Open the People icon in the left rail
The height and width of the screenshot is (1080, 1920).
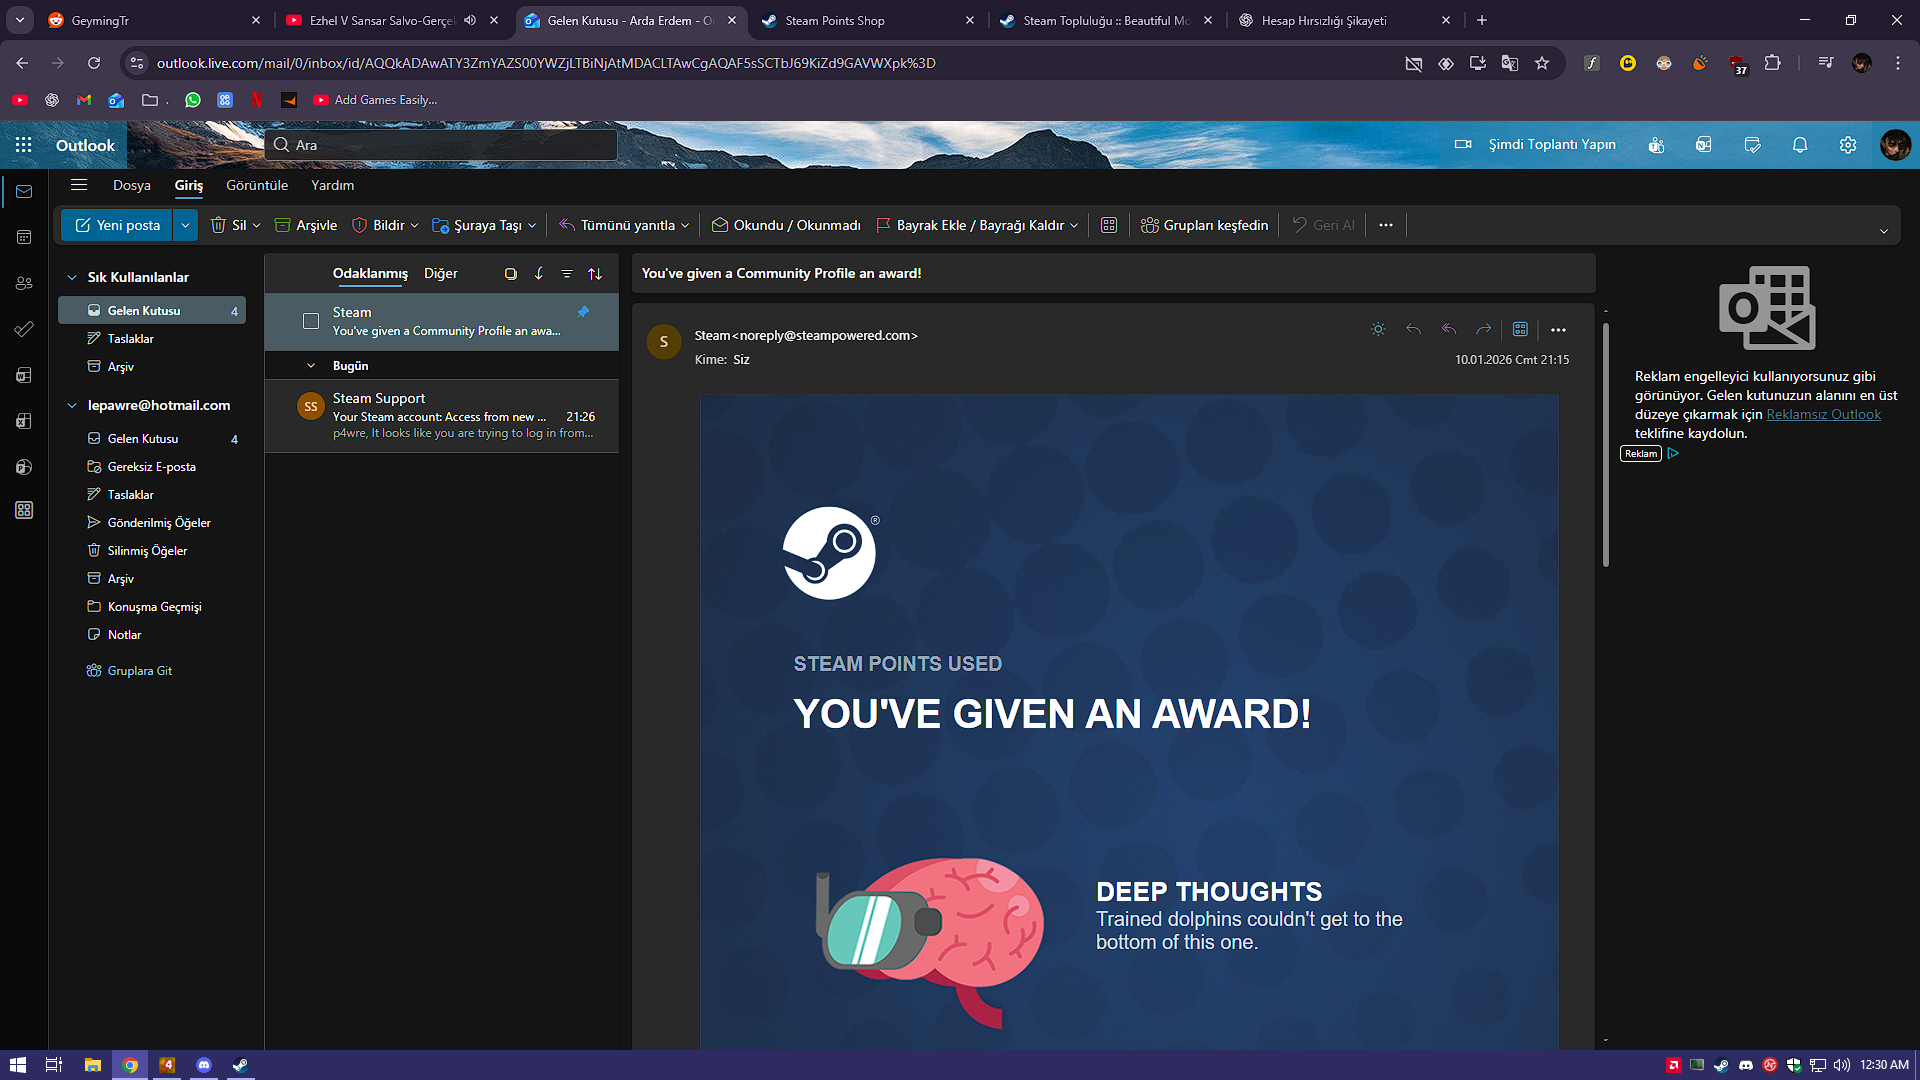pos(24,283)
